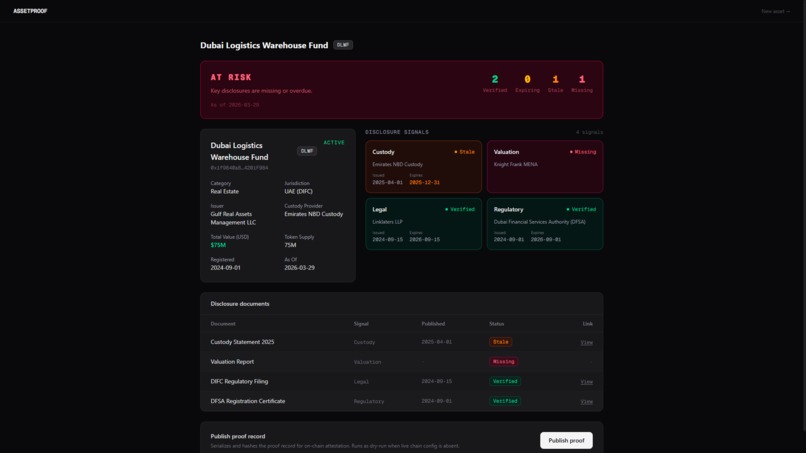Click the UAE (DIFC) jurisdiction value
This screenshot has width=806, height=453.
(298, 192)
